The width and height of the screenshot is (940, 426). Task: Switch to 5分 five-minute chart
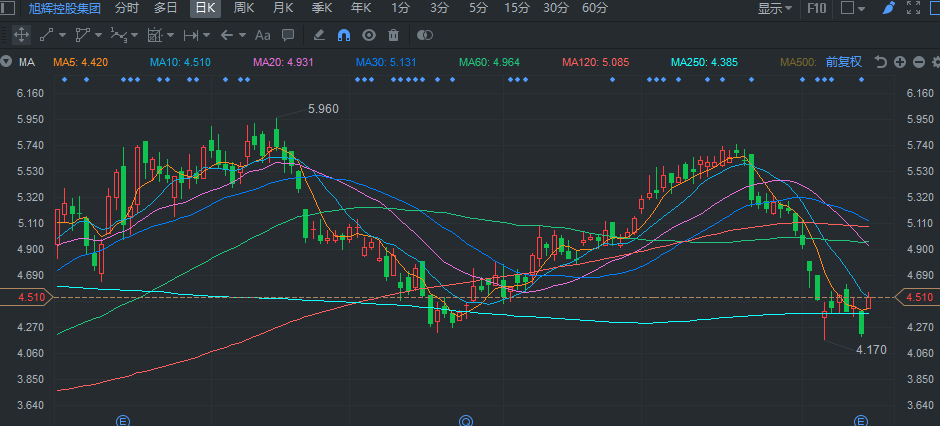478,8
